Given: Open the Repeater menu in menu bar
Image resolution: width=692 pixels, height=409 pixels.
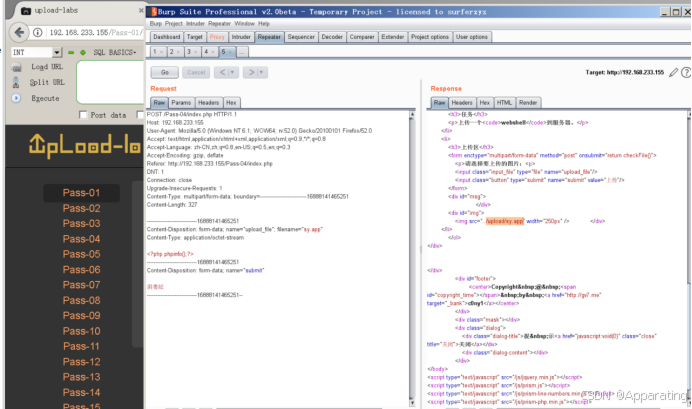Looking at the screenshot, I should click(219, 24).
